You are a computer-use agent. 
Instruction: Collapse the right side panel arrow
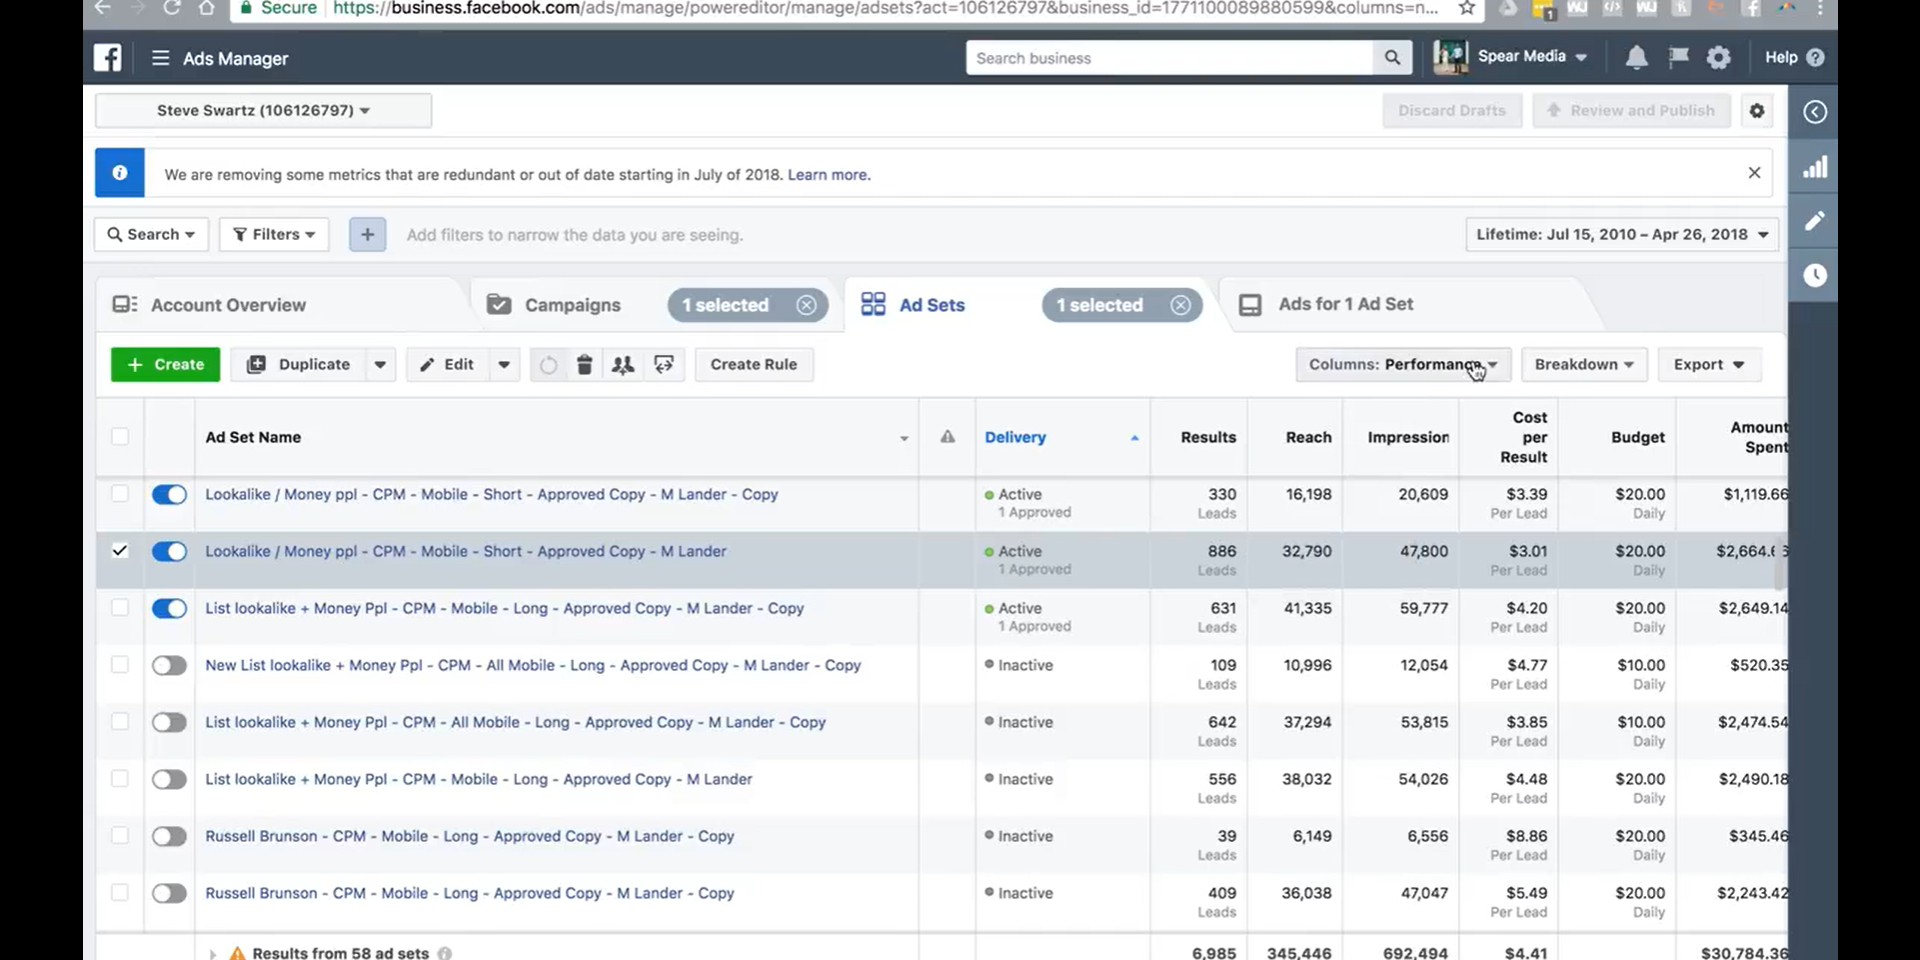click(x=1815, y=112)
